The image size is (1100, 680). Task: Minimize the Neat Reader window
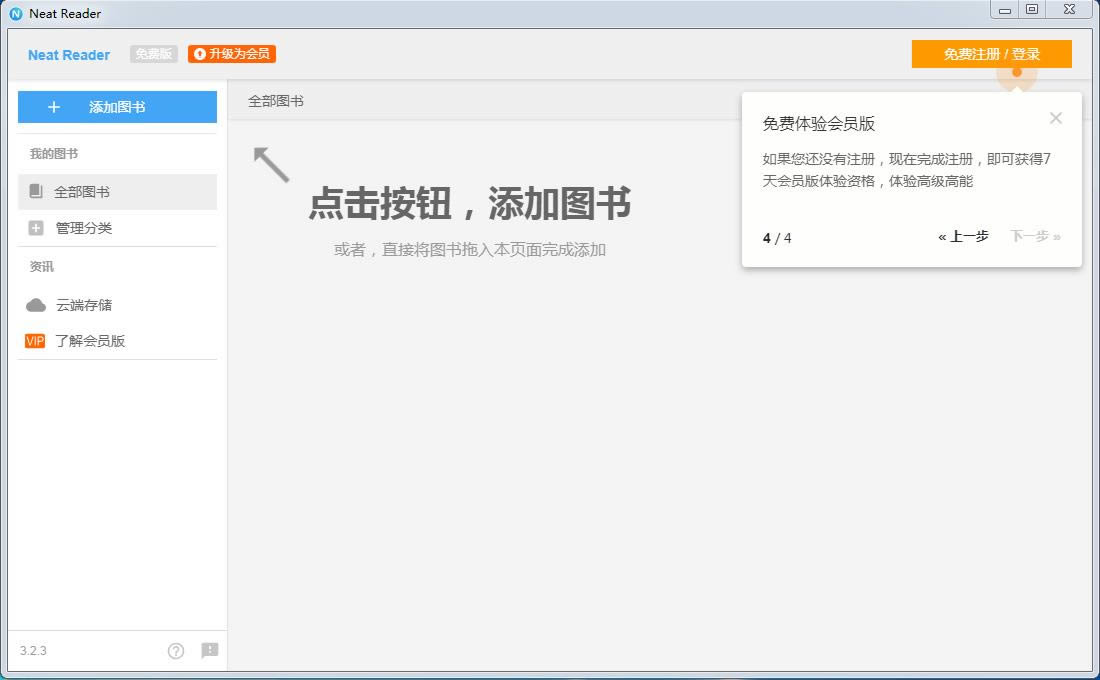1005,10
